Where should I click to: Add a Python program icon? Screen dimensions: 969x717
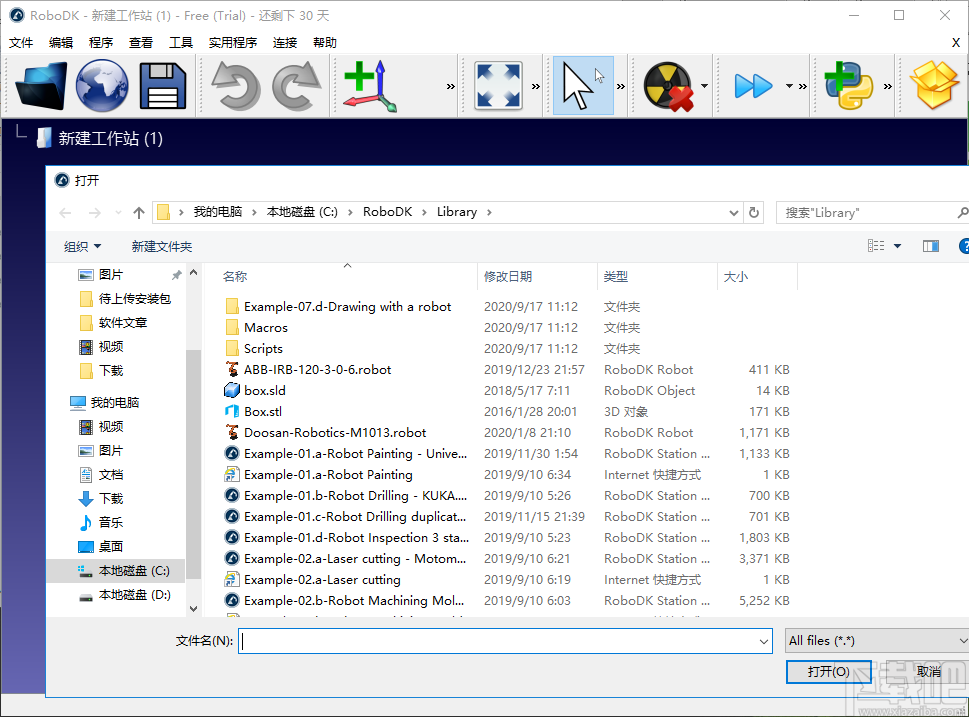coord(849,86)
